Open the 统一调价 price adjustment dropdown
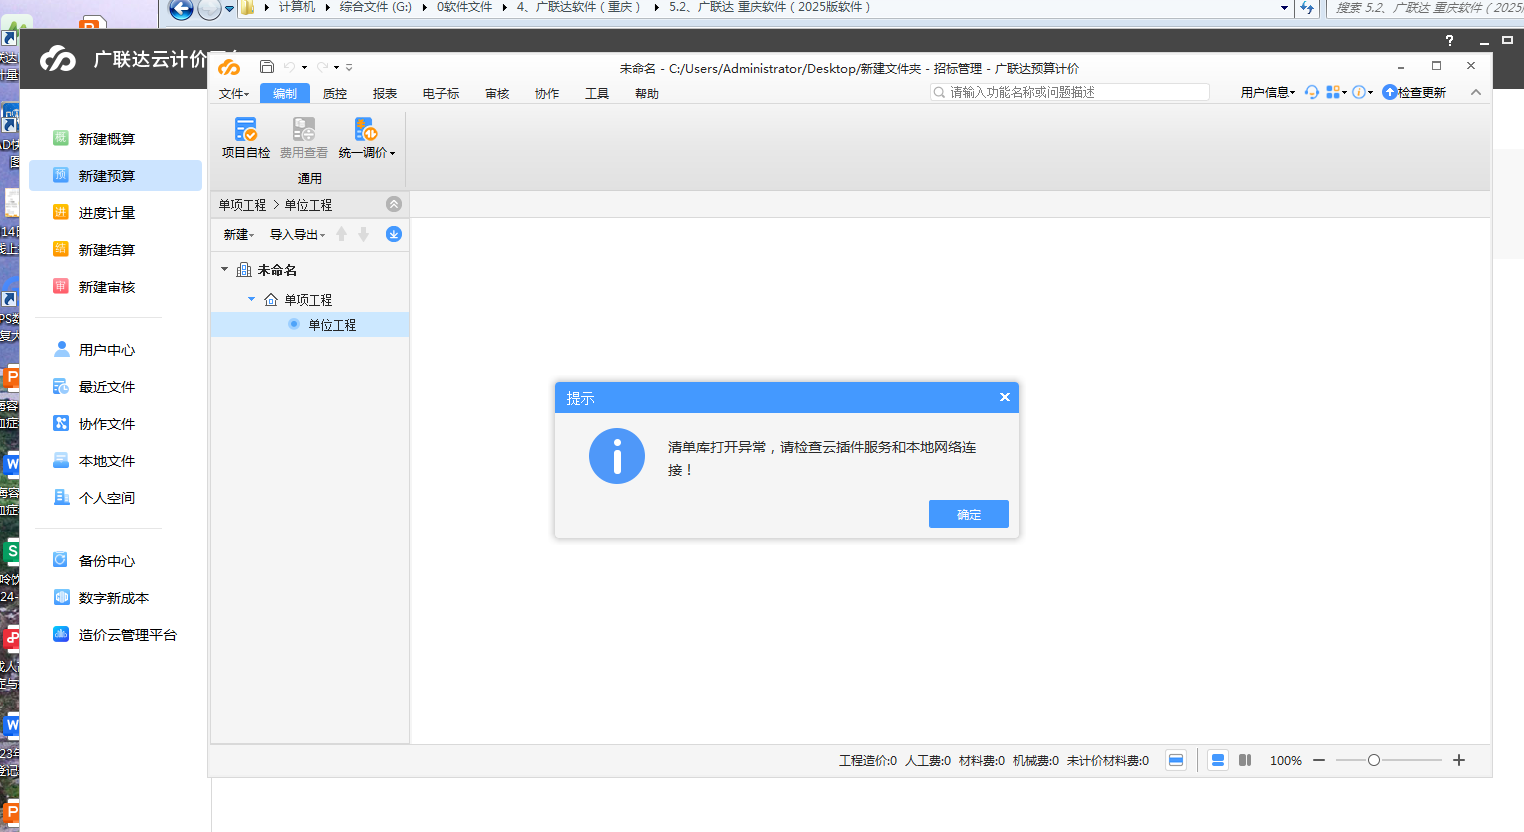The height and width of the screenshot is (832, 1524). [x=367, y=138]
